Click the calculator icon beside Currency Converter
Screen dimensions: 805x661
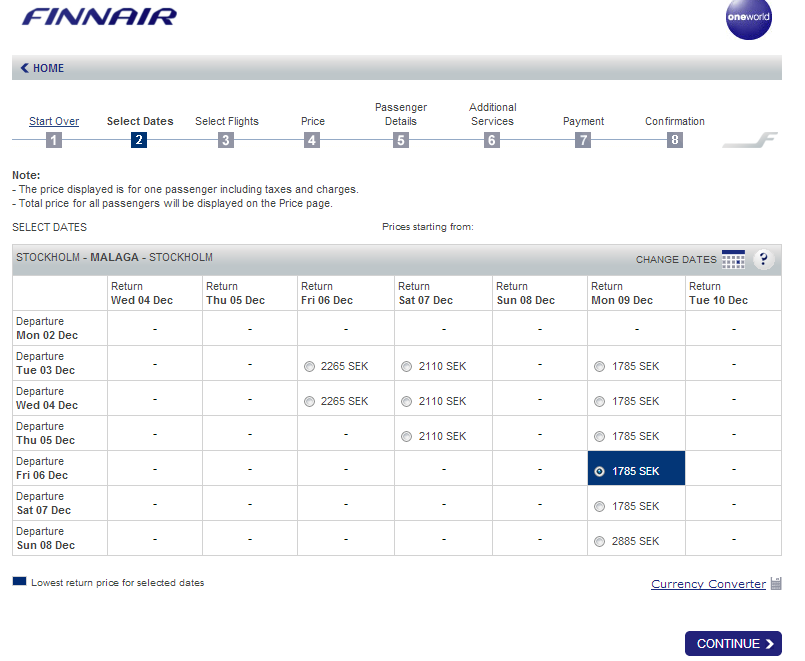pos(776,584)
